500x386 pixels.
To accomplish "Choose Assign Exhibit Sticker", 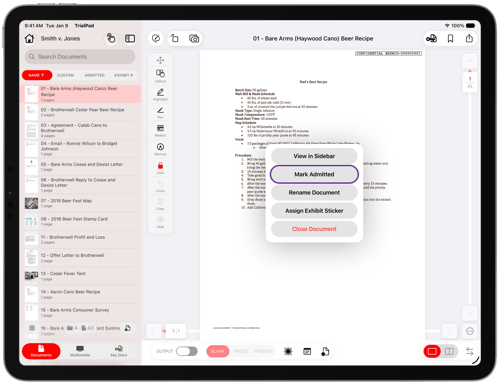I will (314, 211).
